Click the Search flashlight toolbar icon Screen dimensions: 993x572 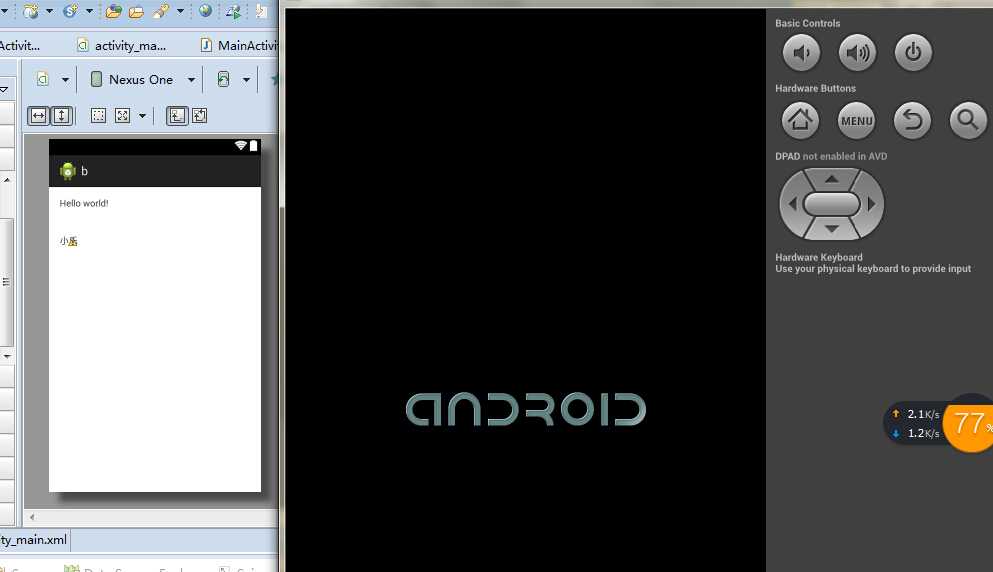(x=161, y=11)
